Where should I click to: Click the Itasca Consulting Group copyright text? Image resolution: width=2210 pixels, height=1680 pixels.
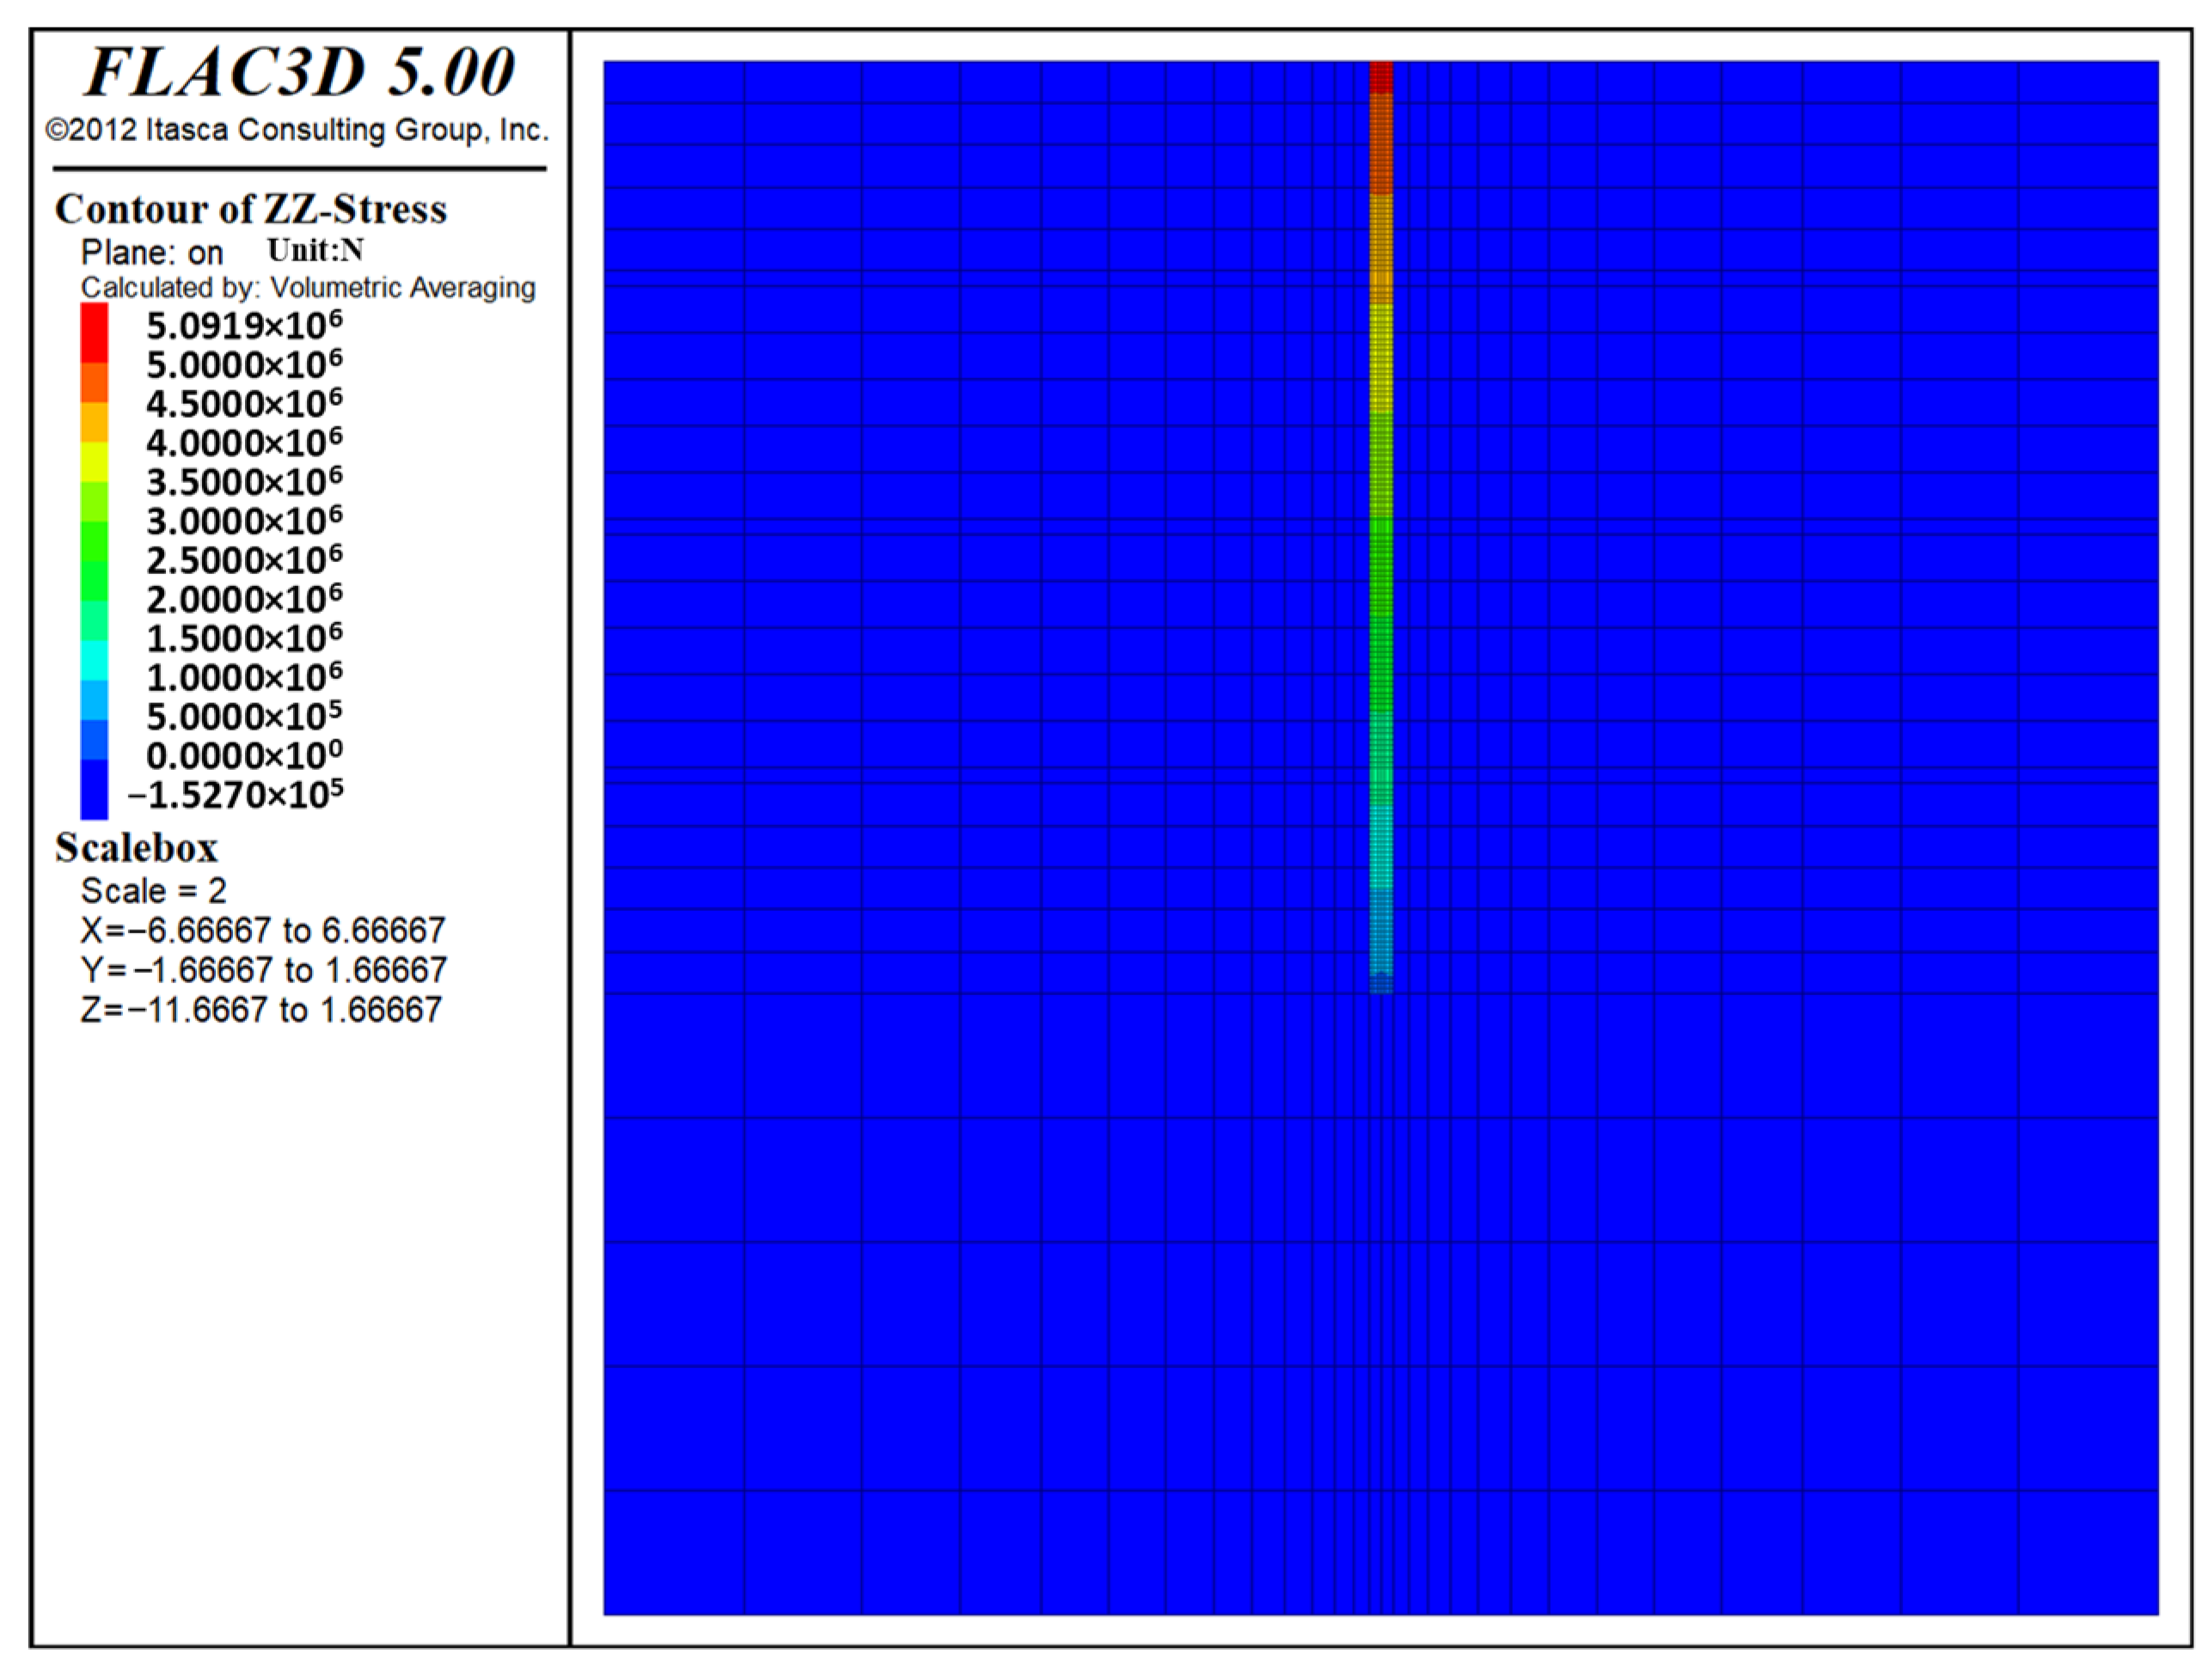(x=297, y=130)
